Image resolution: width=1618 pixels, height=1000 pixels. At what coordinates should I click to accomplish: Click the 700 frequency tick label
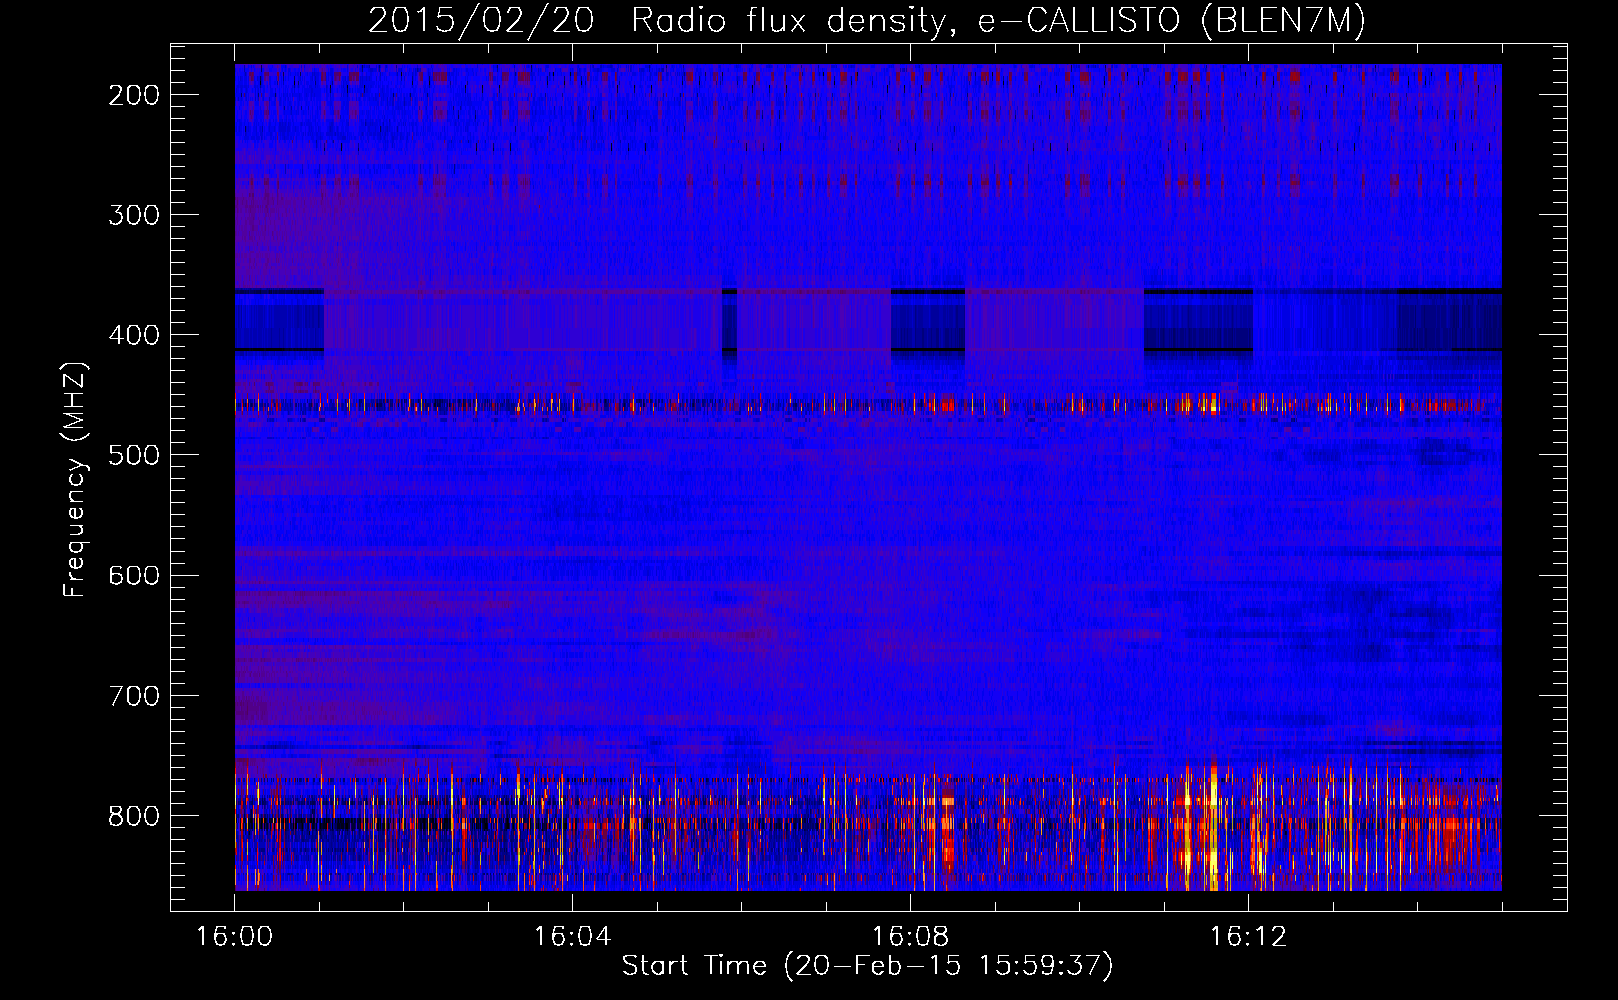[134, 696]
